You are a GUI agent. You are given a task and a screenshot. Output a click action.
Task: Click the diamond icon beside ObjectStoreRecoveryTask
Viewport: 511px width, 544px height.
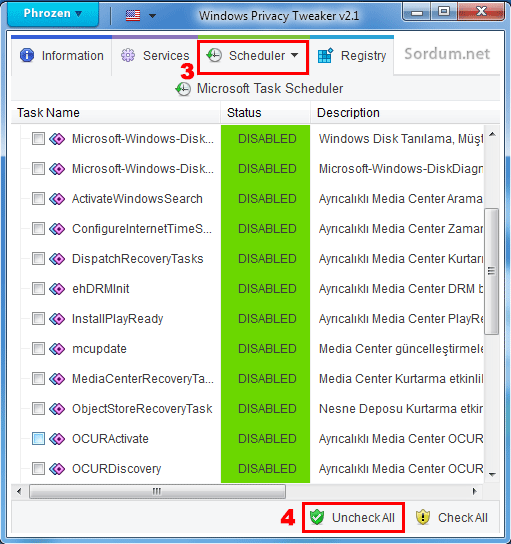click(57, 409)
